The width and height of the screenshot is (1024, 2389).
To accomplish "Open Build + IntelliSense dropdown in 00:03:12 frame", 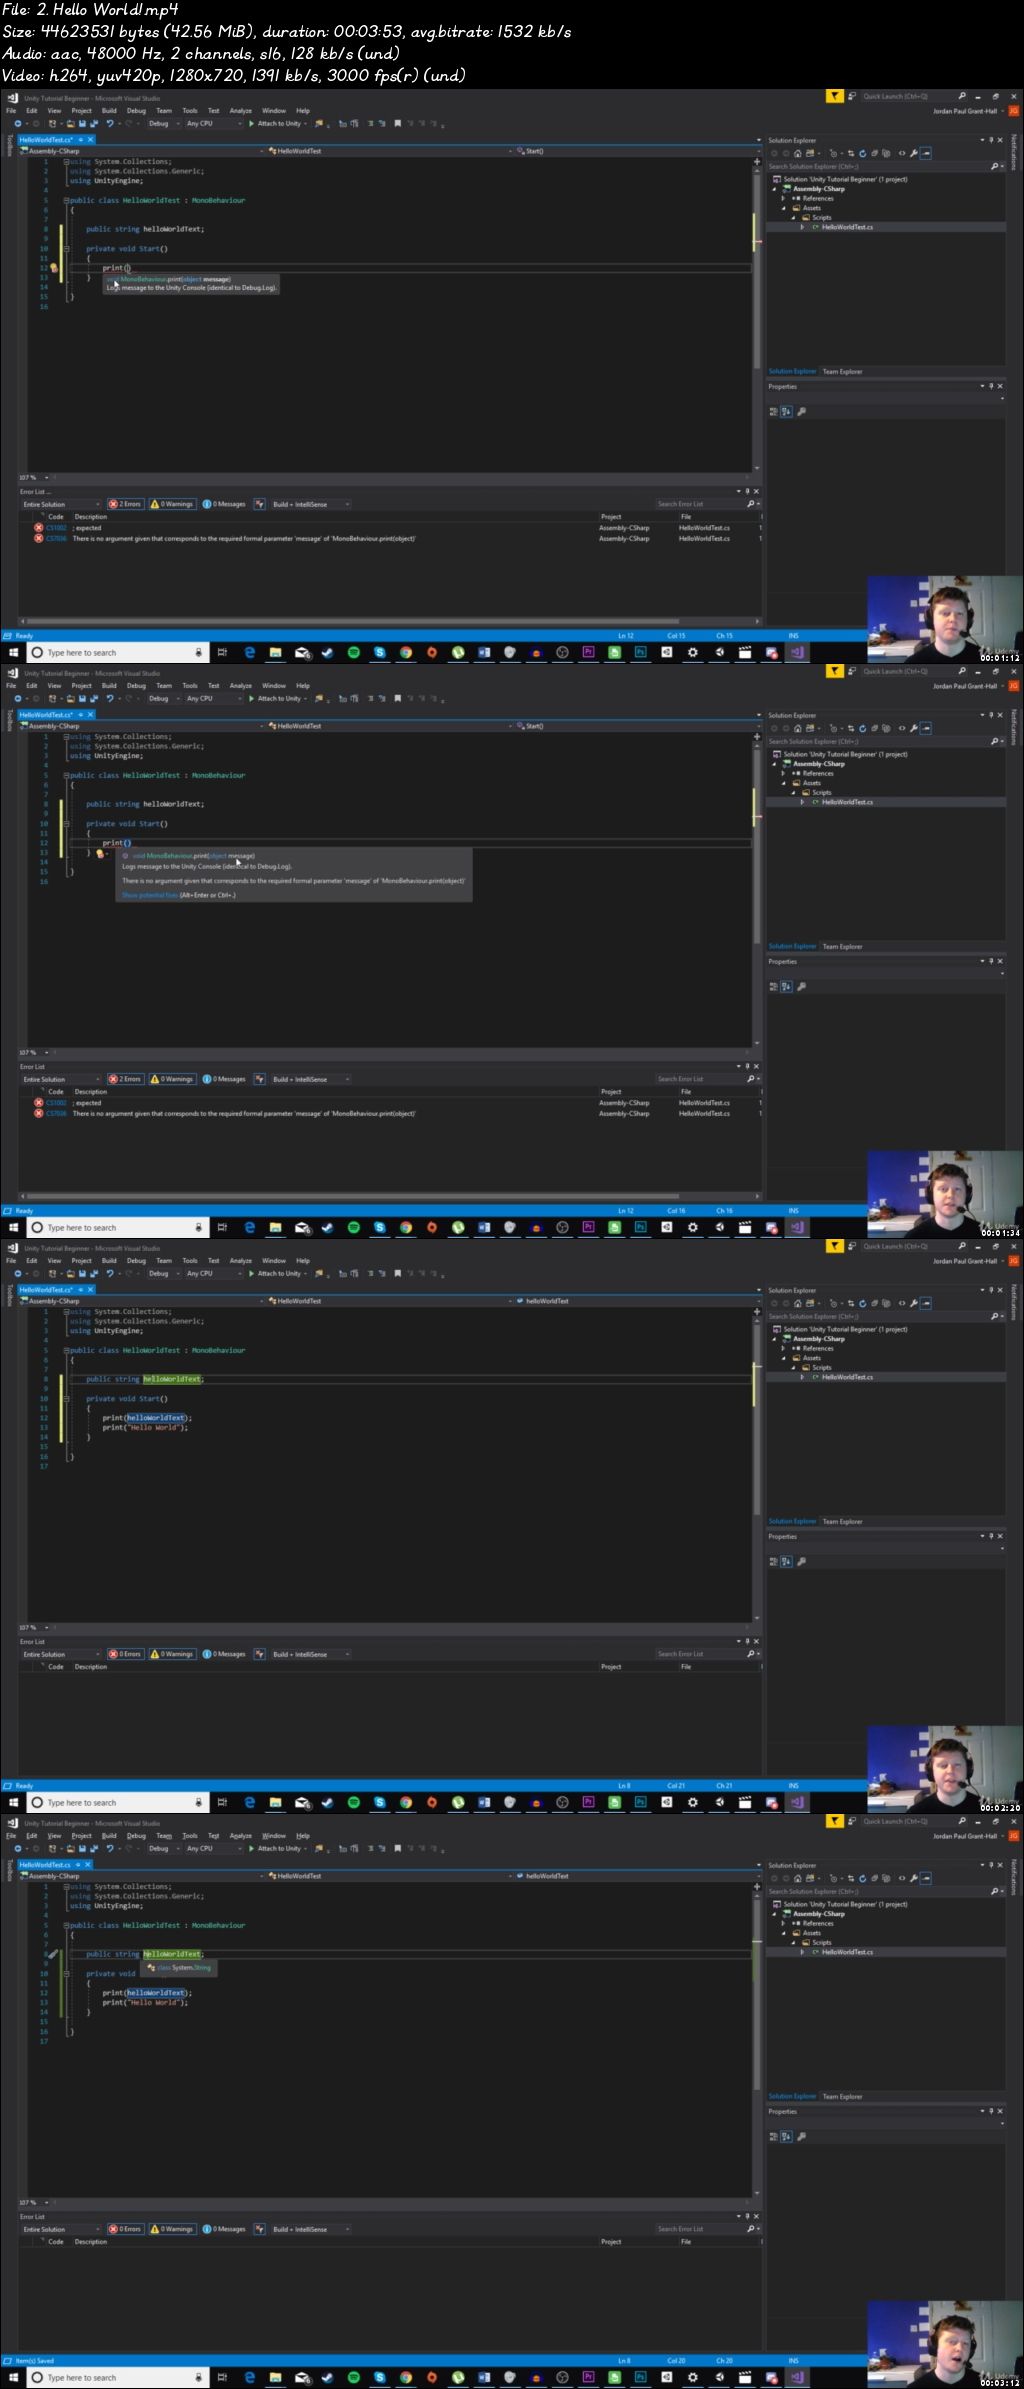I will tap(311, 2229).
